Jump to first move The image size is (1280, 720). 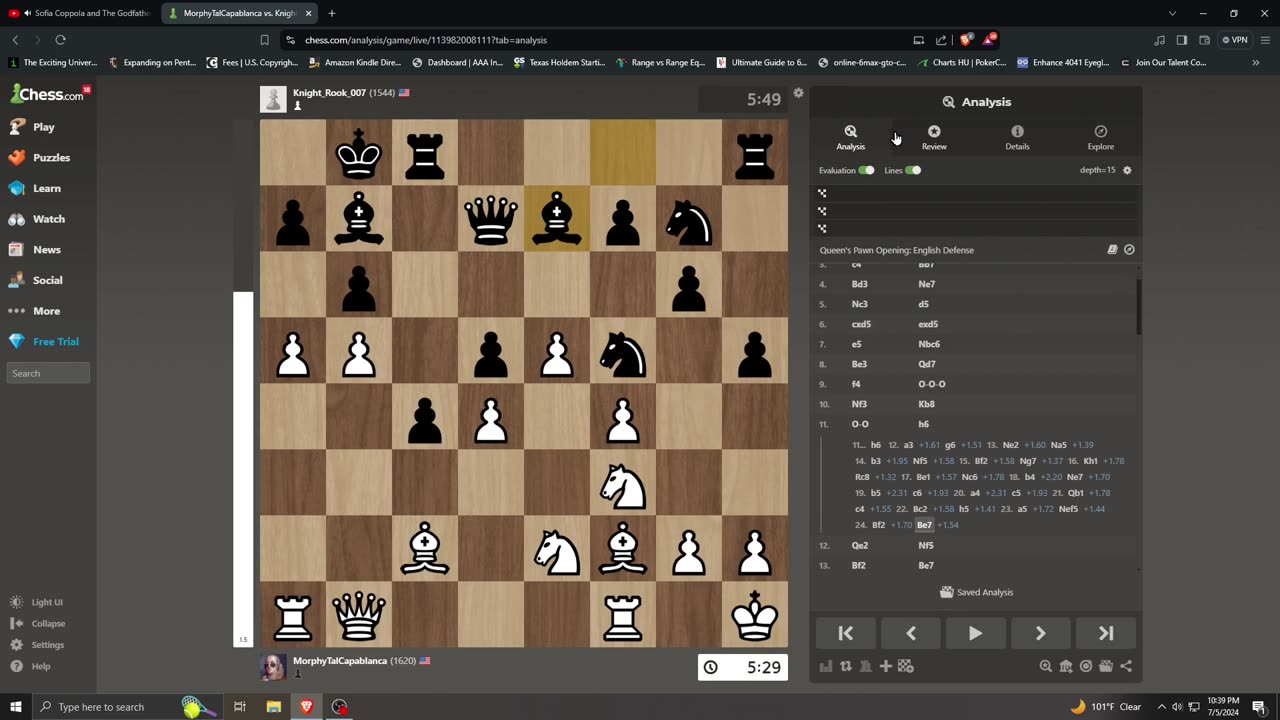pos(845,633)
